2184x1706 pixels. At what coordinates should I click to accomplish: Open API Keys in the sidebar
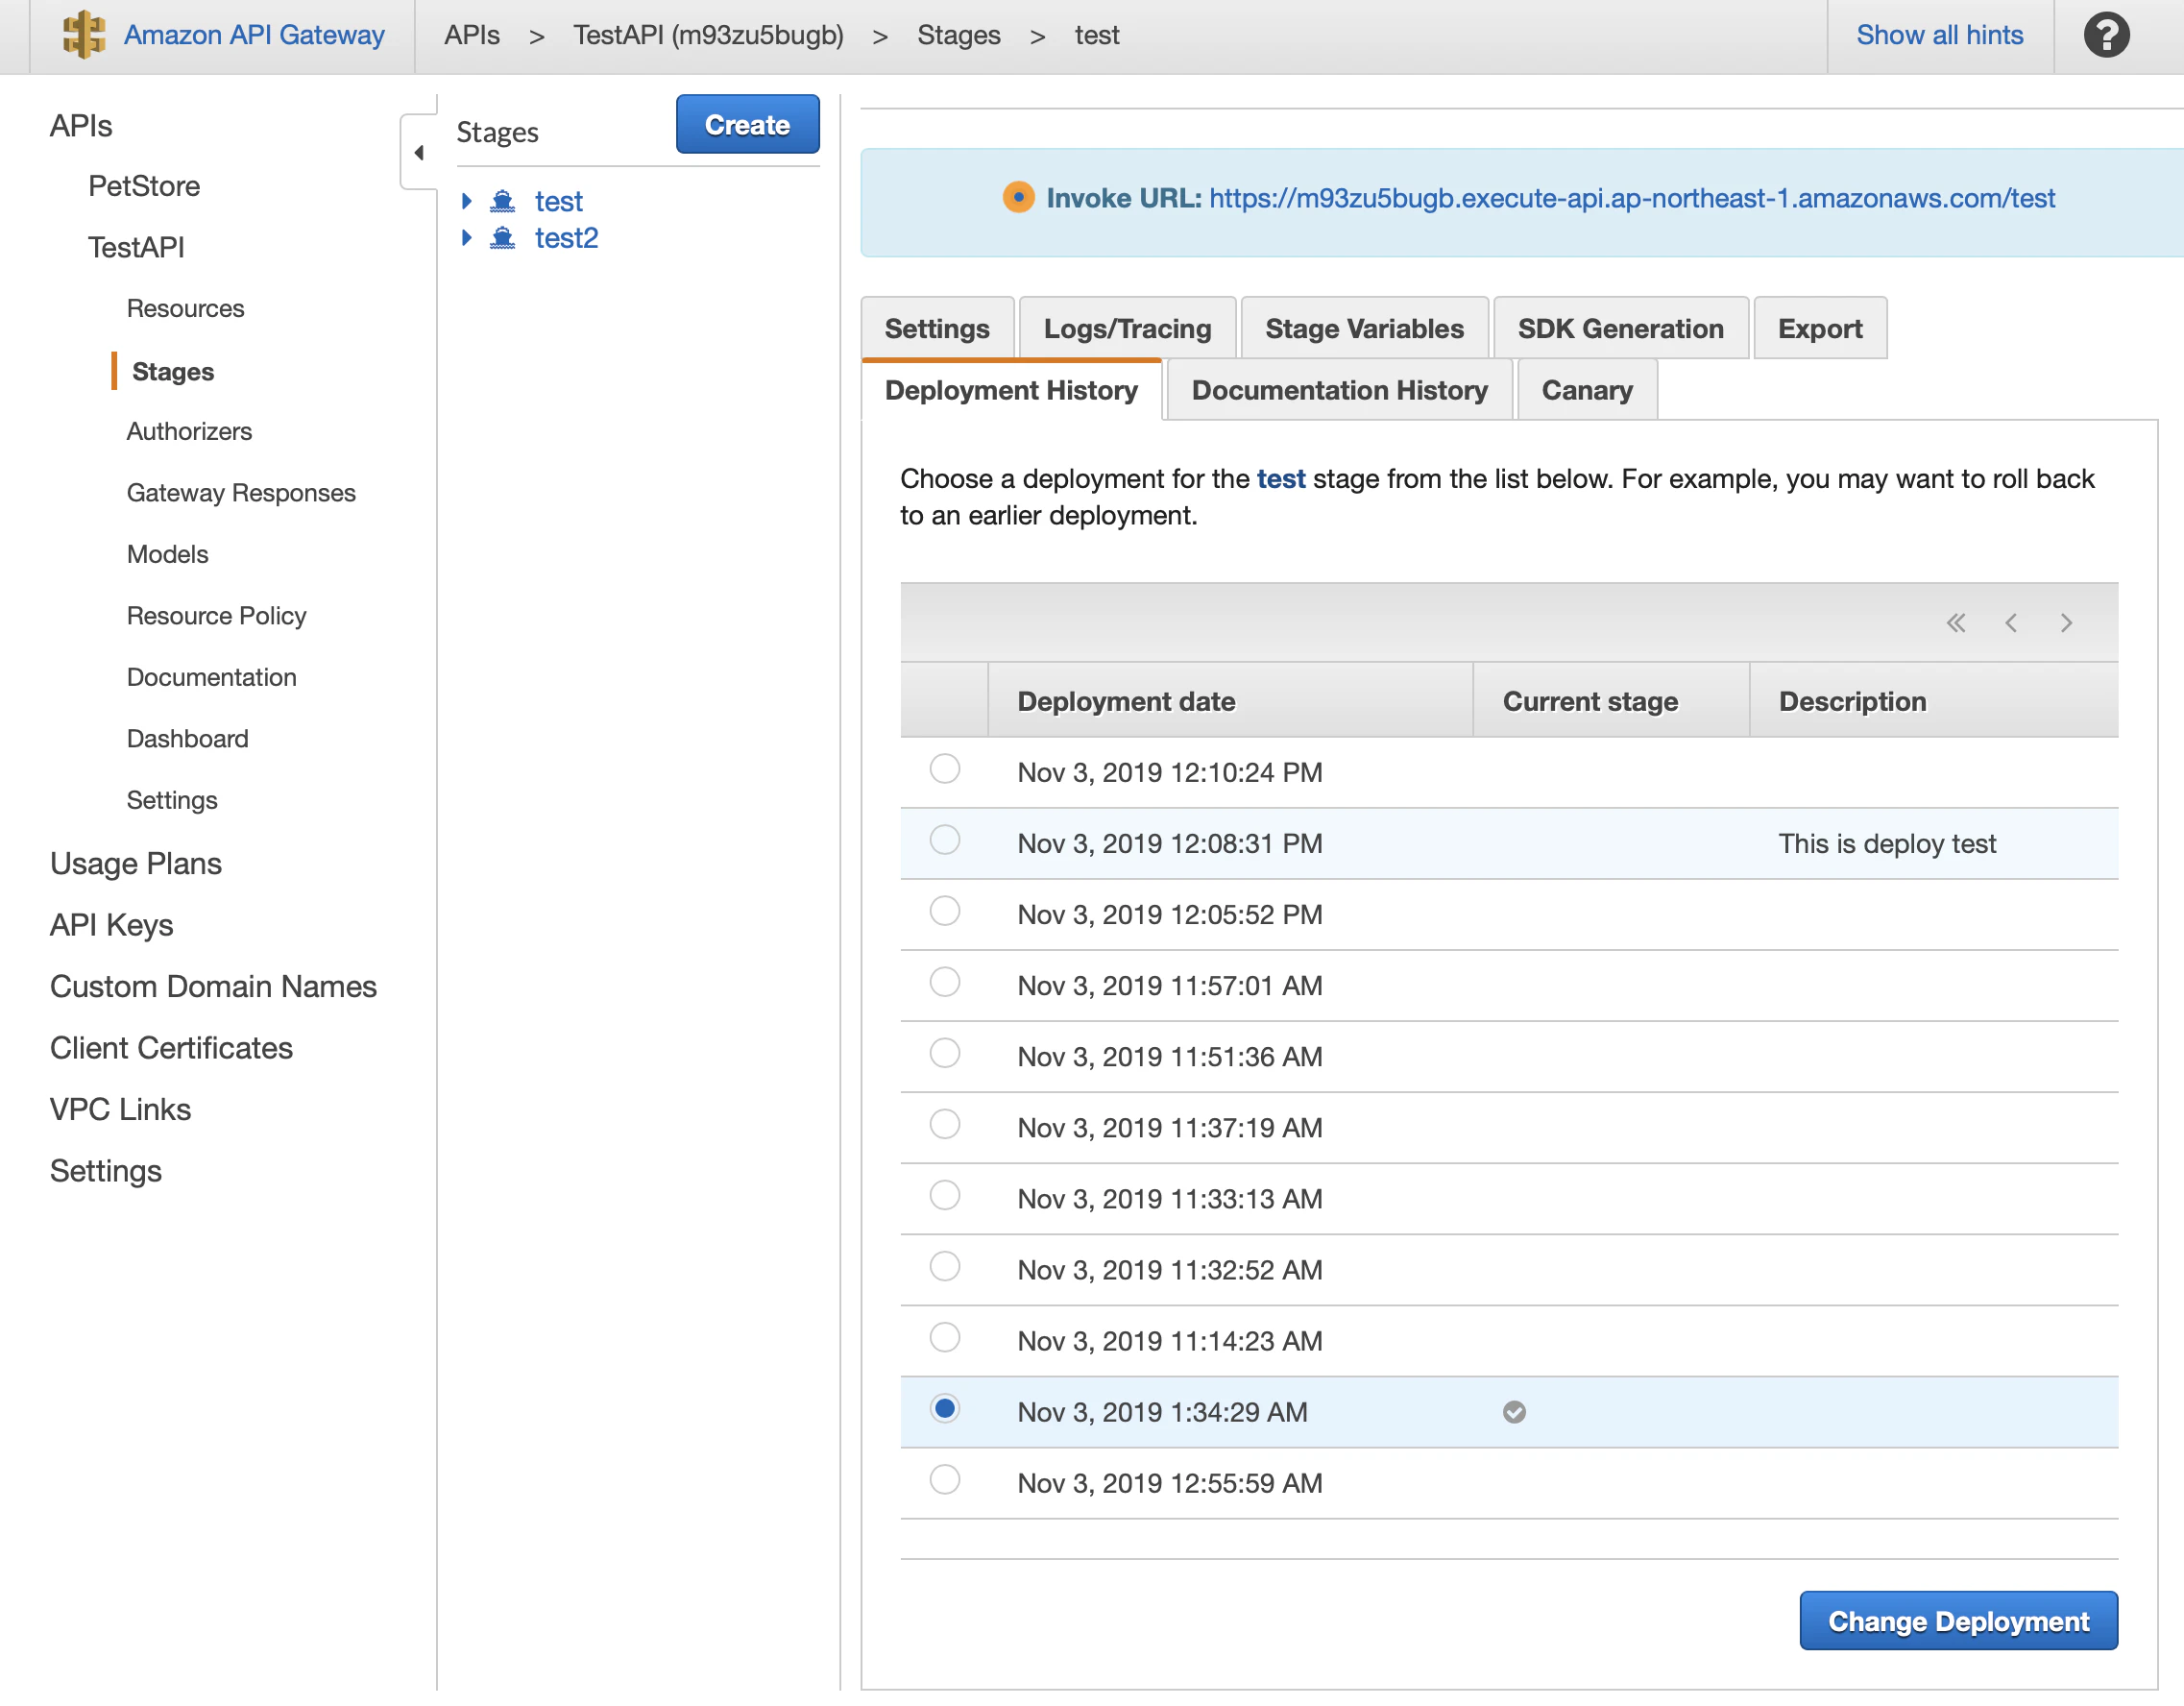(111, 925)
